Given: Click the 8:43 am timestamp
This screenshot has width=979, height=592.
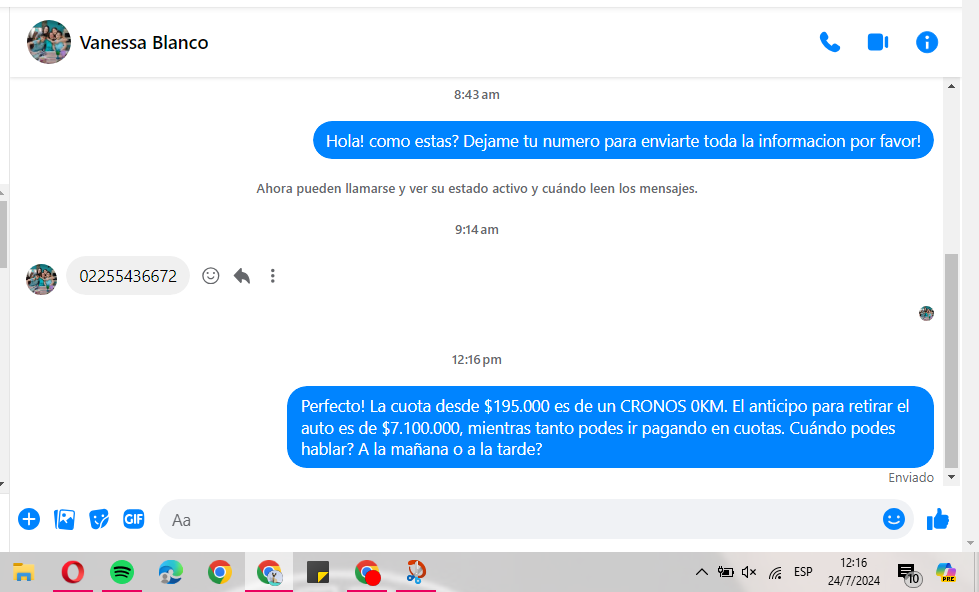Looking at the screenshot, I should pos(476,95).
